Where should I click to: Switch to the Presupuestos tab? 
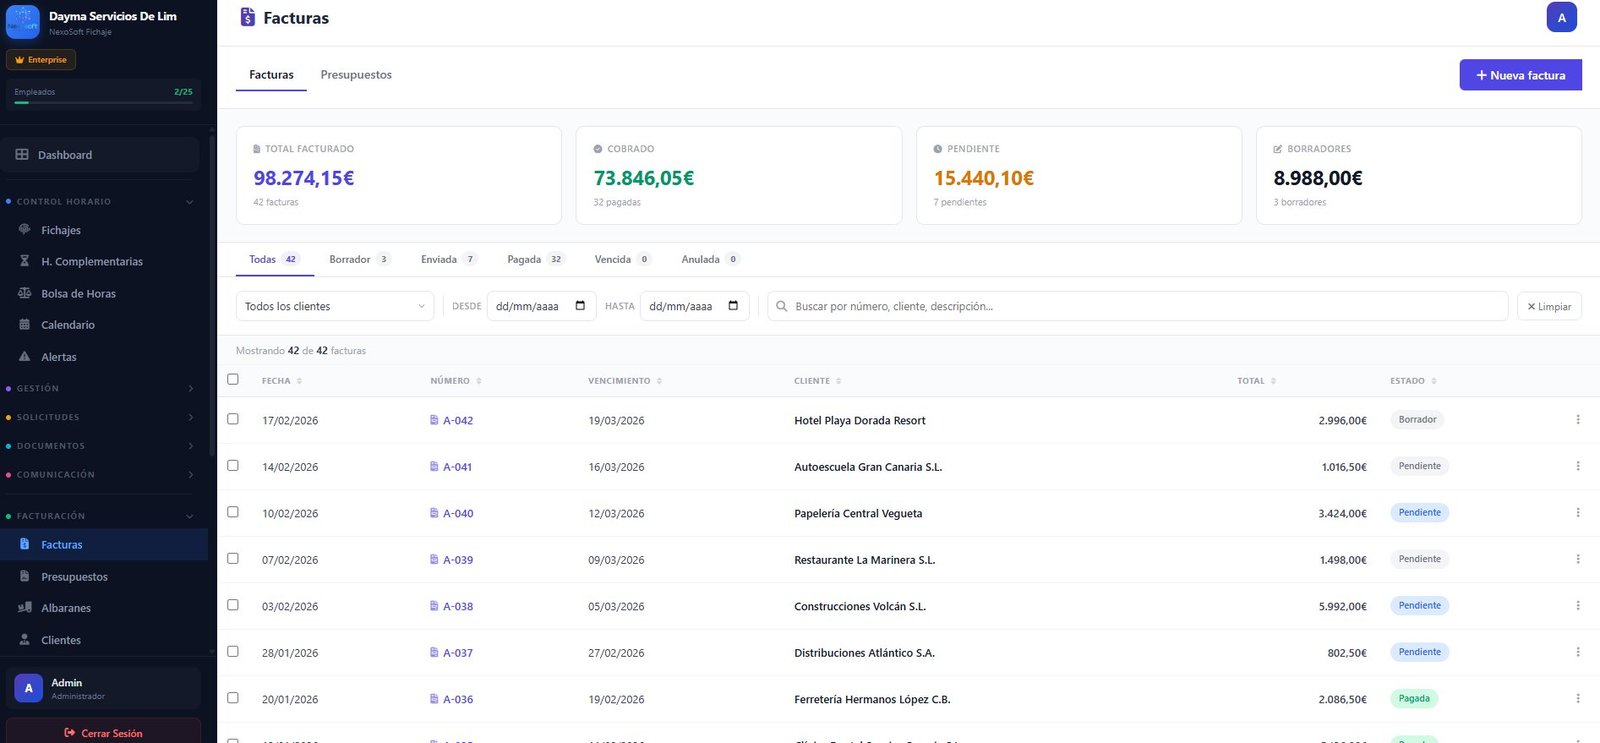[x=356, y=75]
